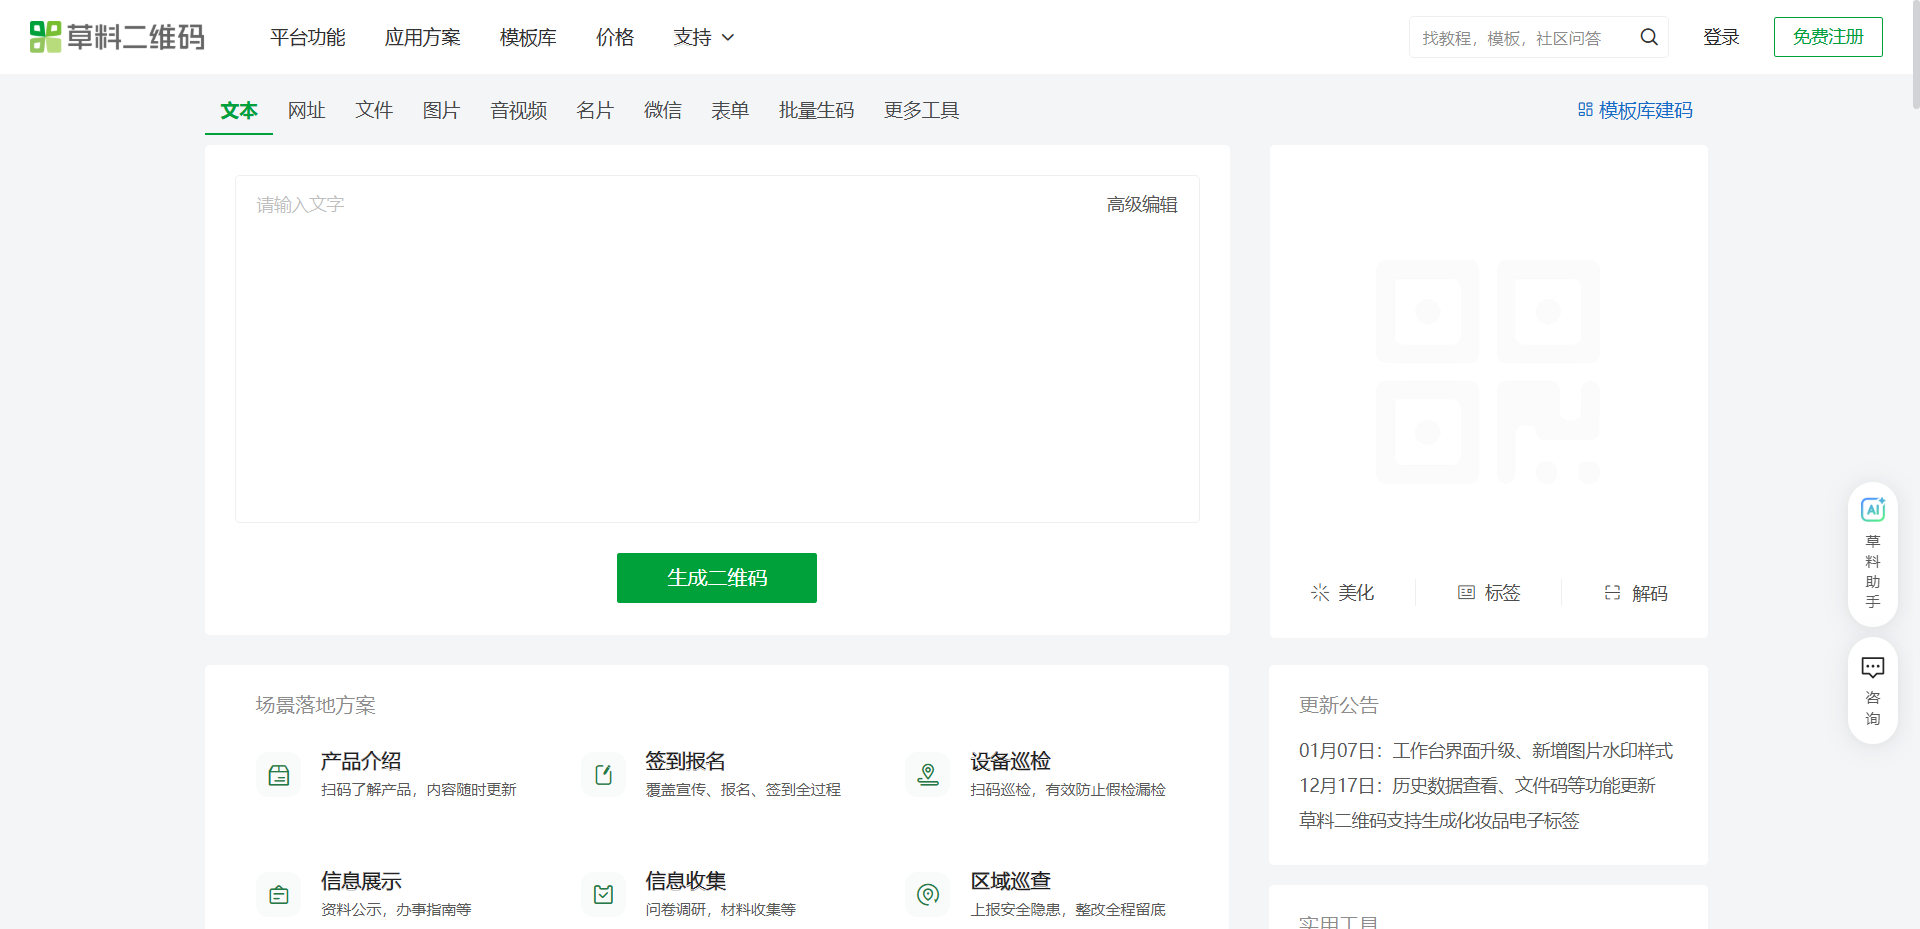Click the 设备巡检 location icon
1920x929 pixels.
928,774
